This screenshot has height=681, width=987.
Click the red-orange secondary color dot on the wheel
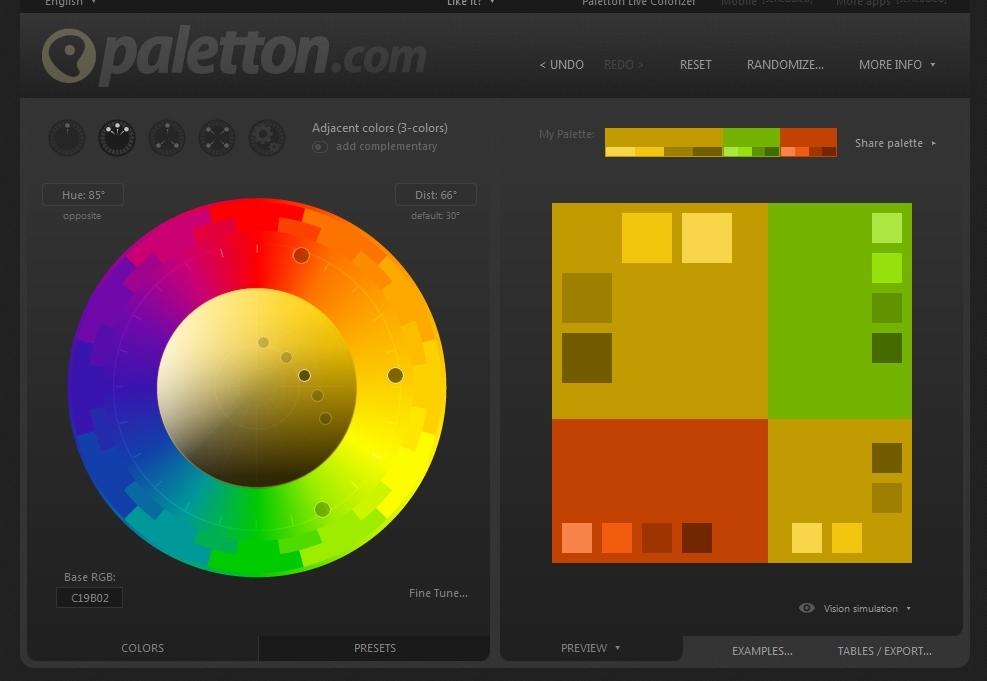pos(301,255)
